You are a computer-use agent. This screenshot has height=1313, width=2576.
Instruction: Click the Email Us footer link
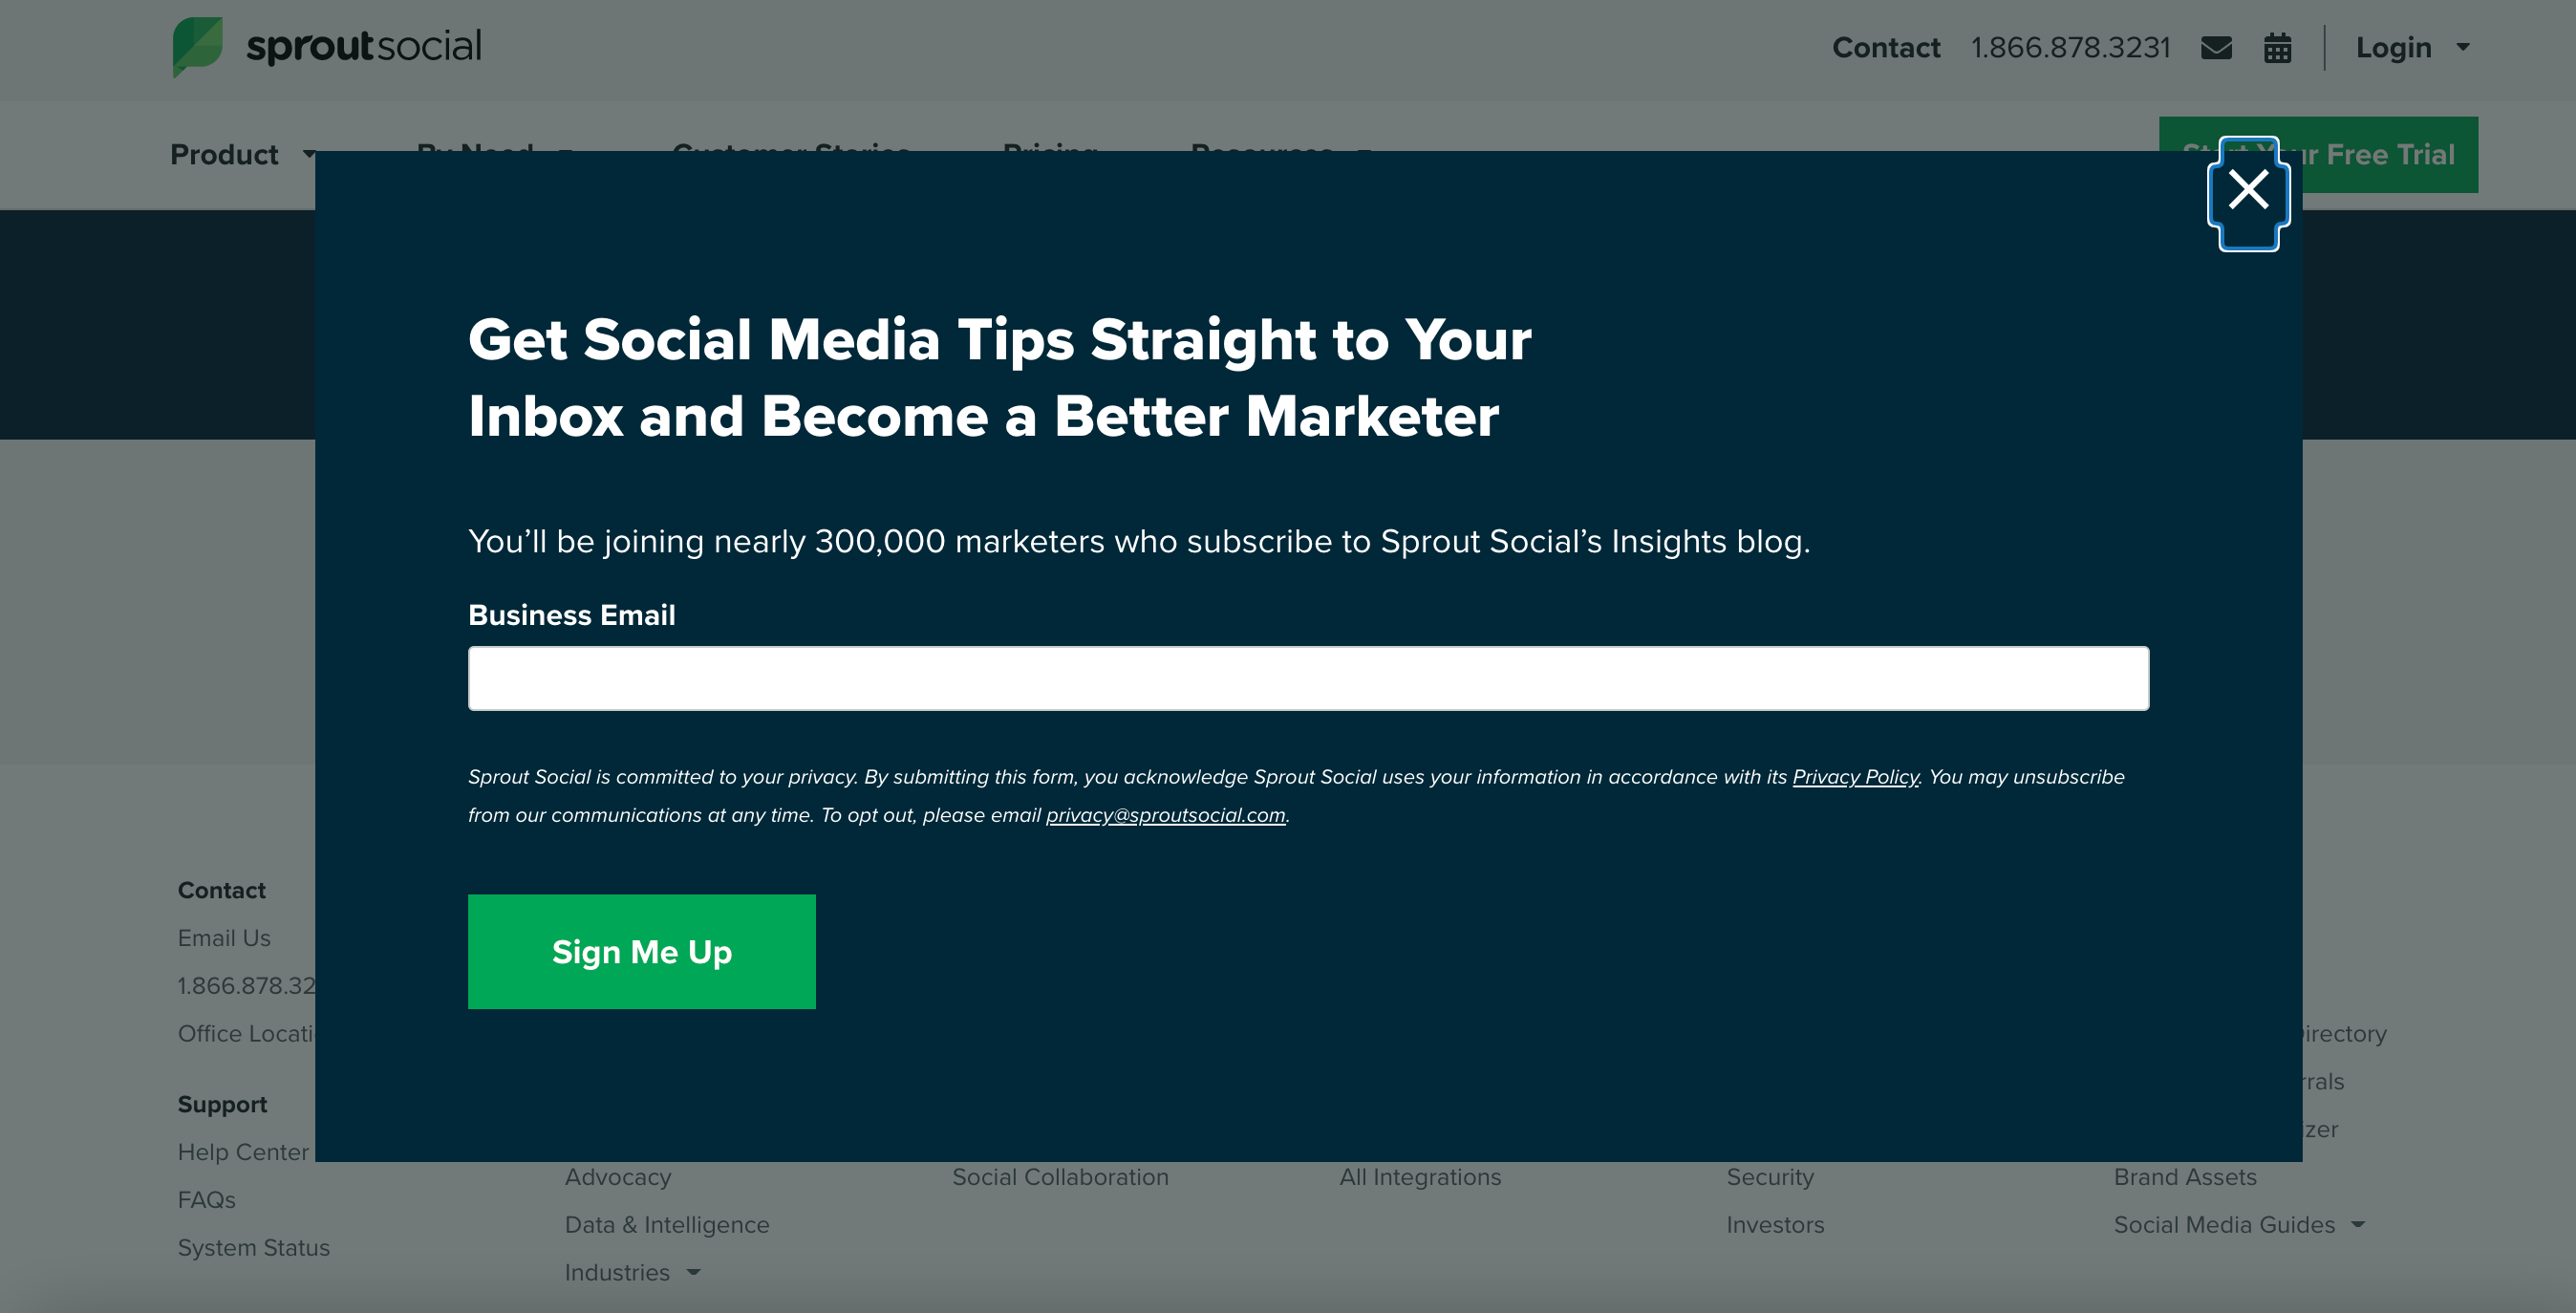click(224, 938)
